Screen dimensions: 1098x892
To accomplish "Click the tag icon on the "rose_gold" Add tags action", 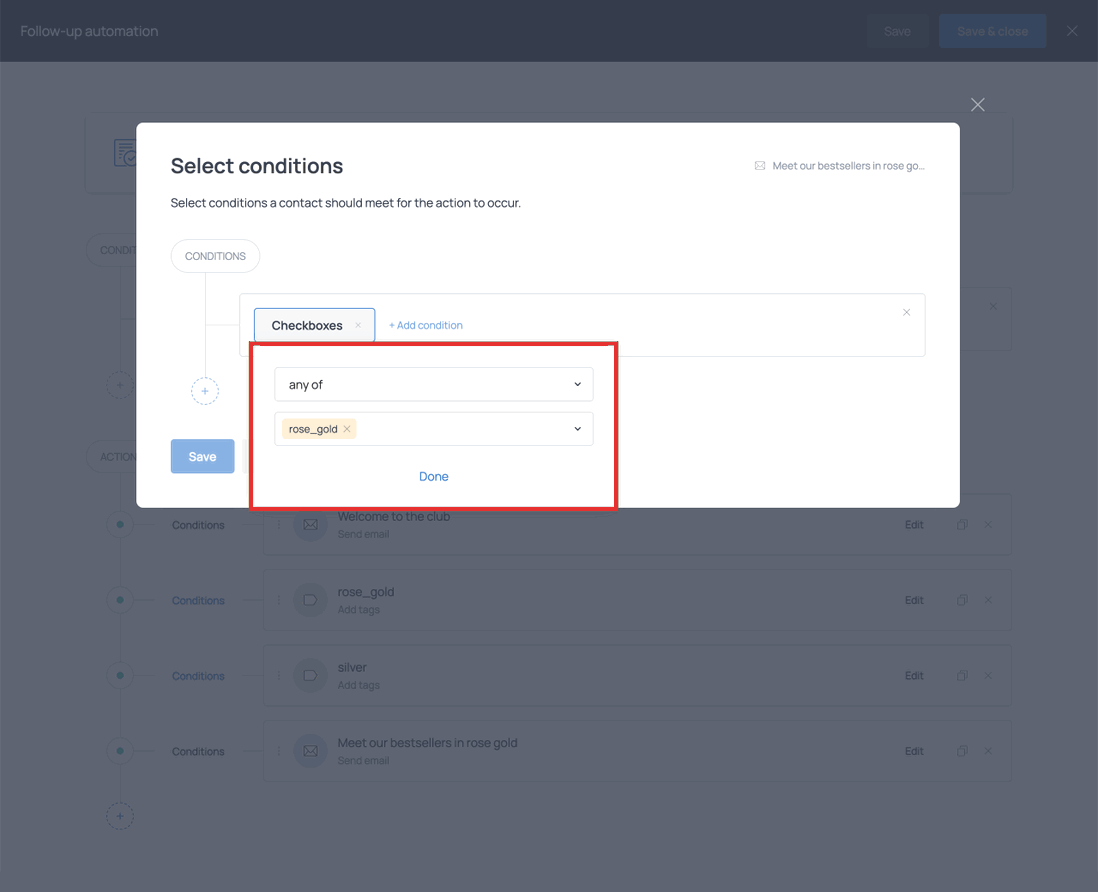I will [x=310, y=600].
